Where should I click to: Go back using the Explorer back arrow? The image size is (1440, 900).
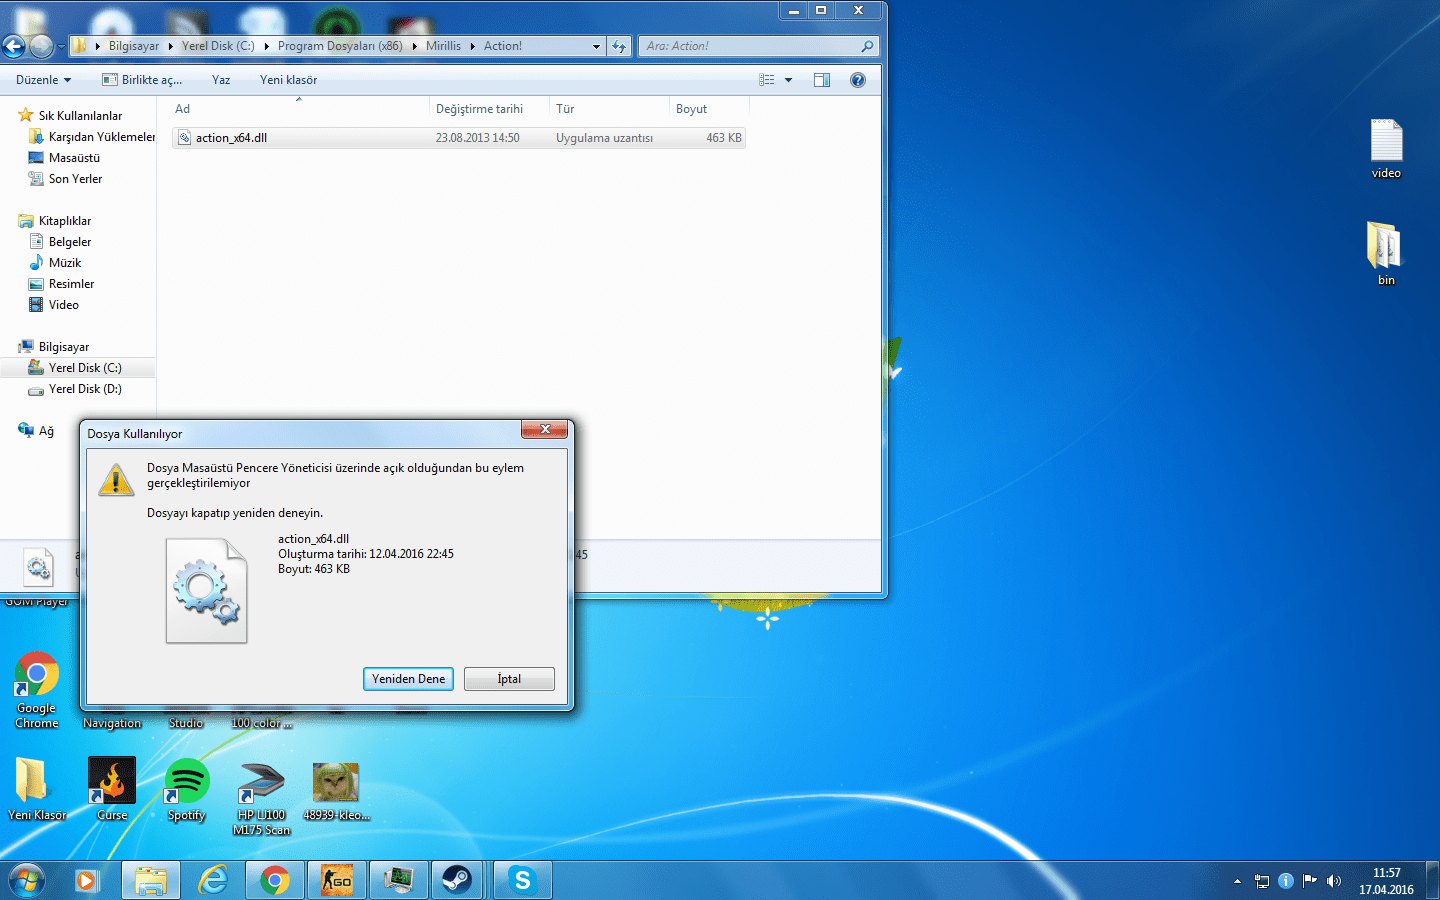[14, 46]
